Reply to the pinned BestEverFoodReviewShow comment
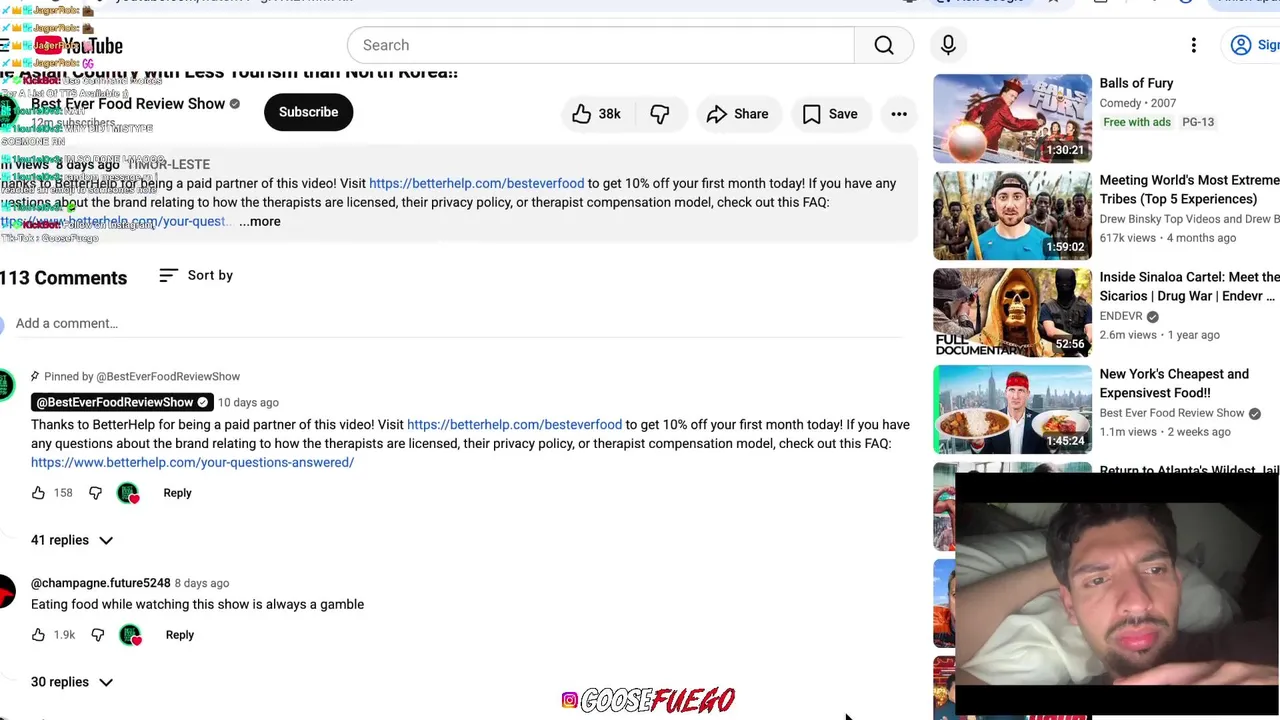The image size is (1280, 720). [177, 493]
